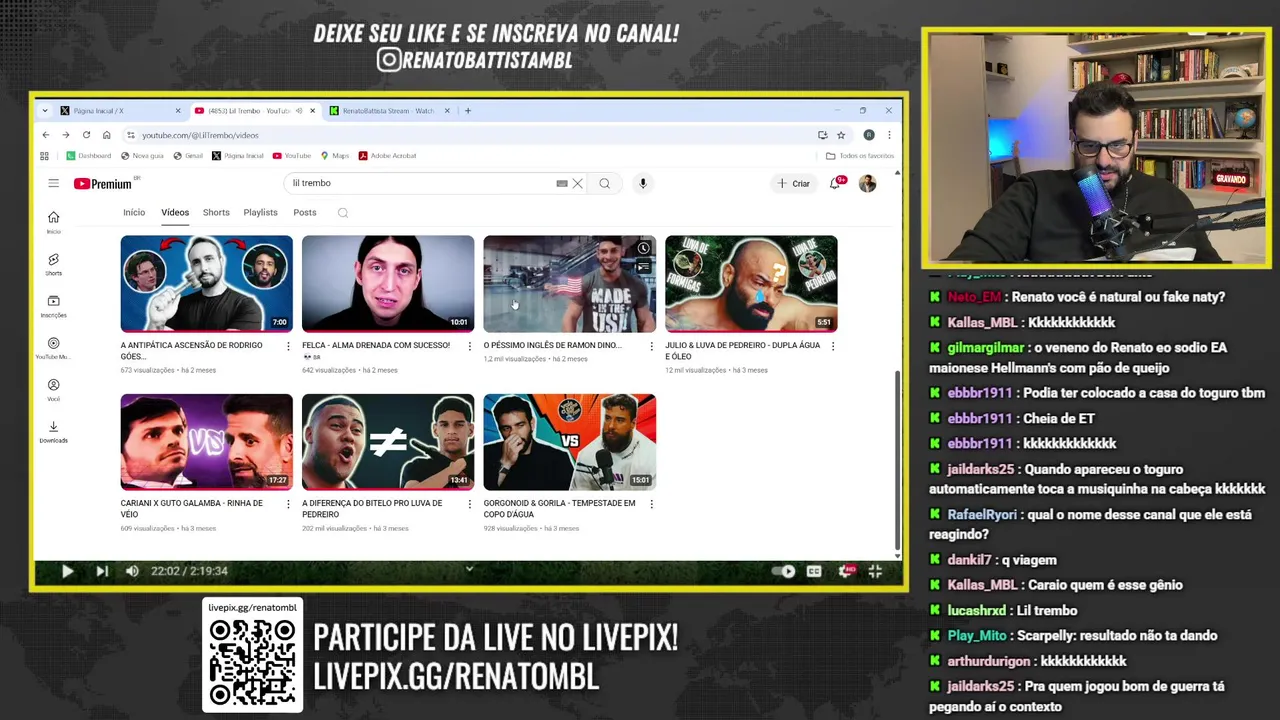Open options for 'A DIFERENÇA DO BITELO'
The width and height of the screenshot is (1280, 720).
click(470, 504)
